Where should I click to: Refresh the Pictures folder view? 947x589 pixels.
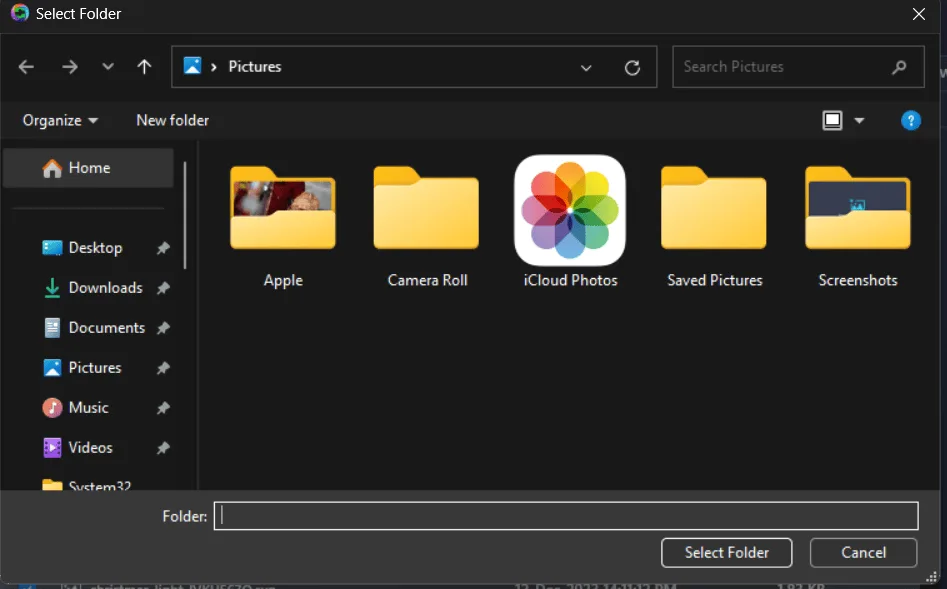pyautogui.click(x=632, y=68)
